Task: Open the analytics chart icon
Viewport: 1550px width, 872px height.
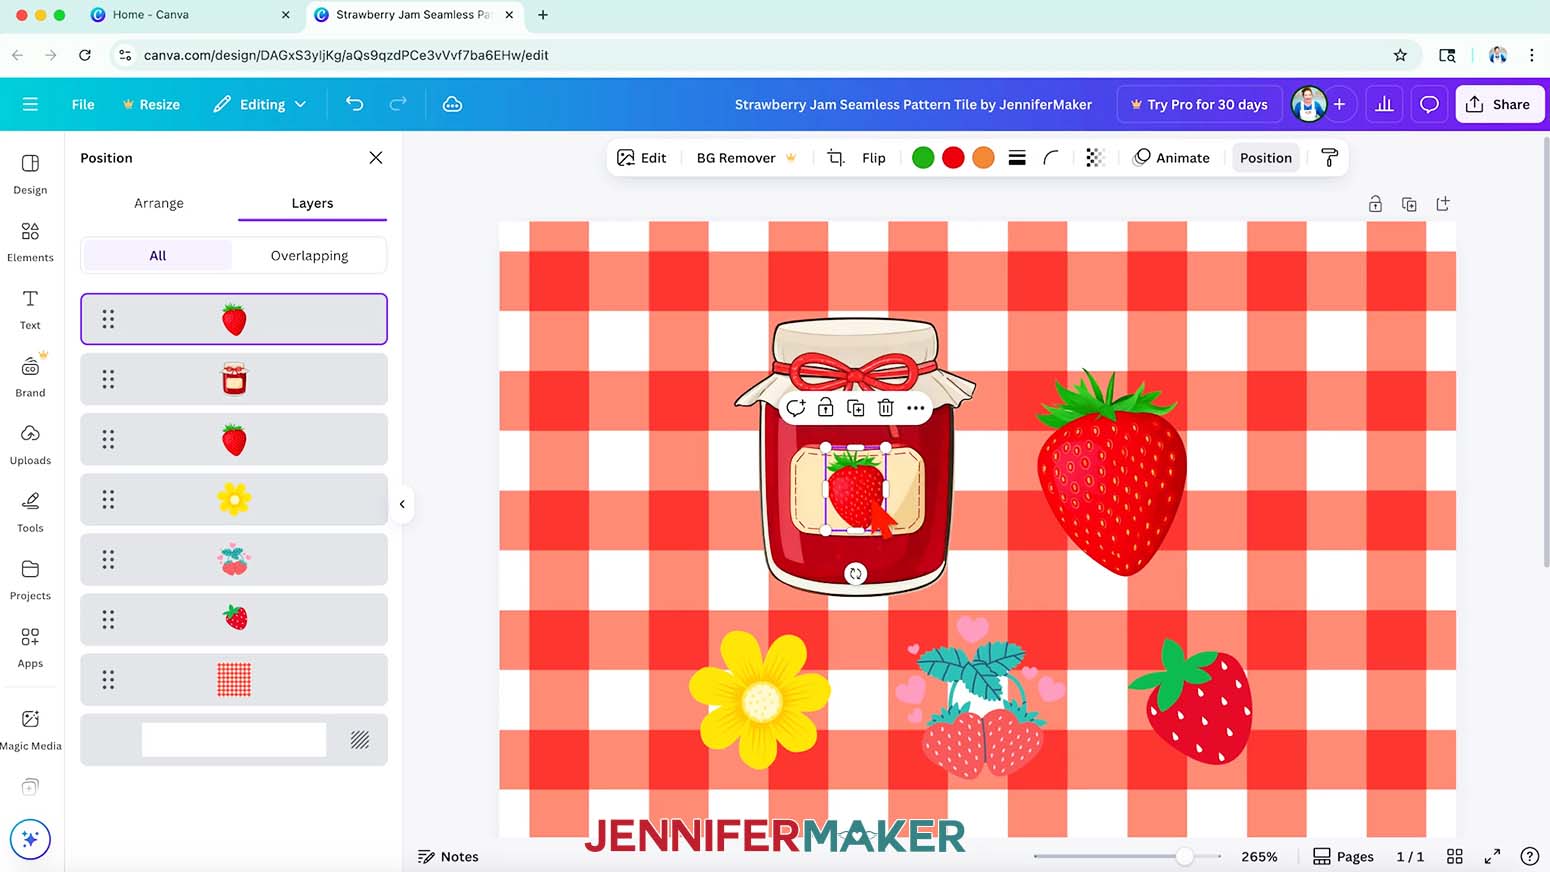Action: 1384,104
